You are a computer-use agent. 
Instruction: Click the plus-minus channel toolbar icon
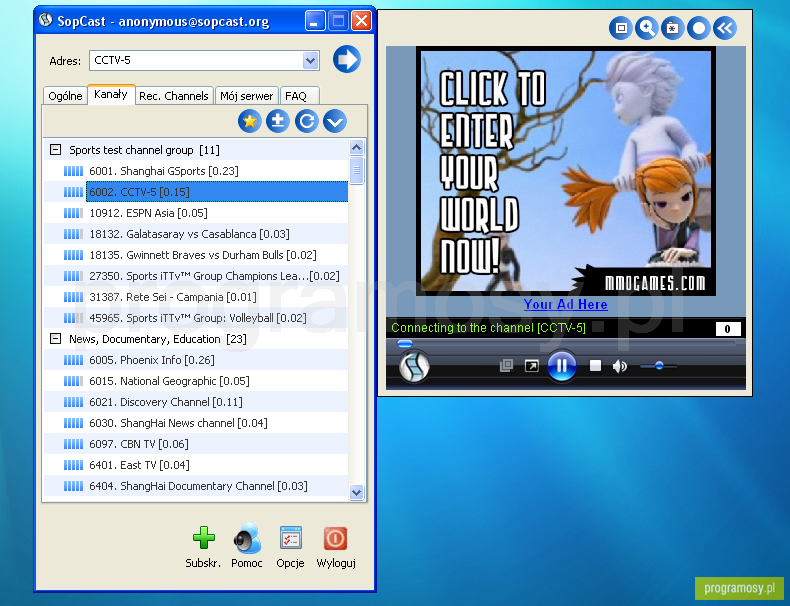coord(278,121)
